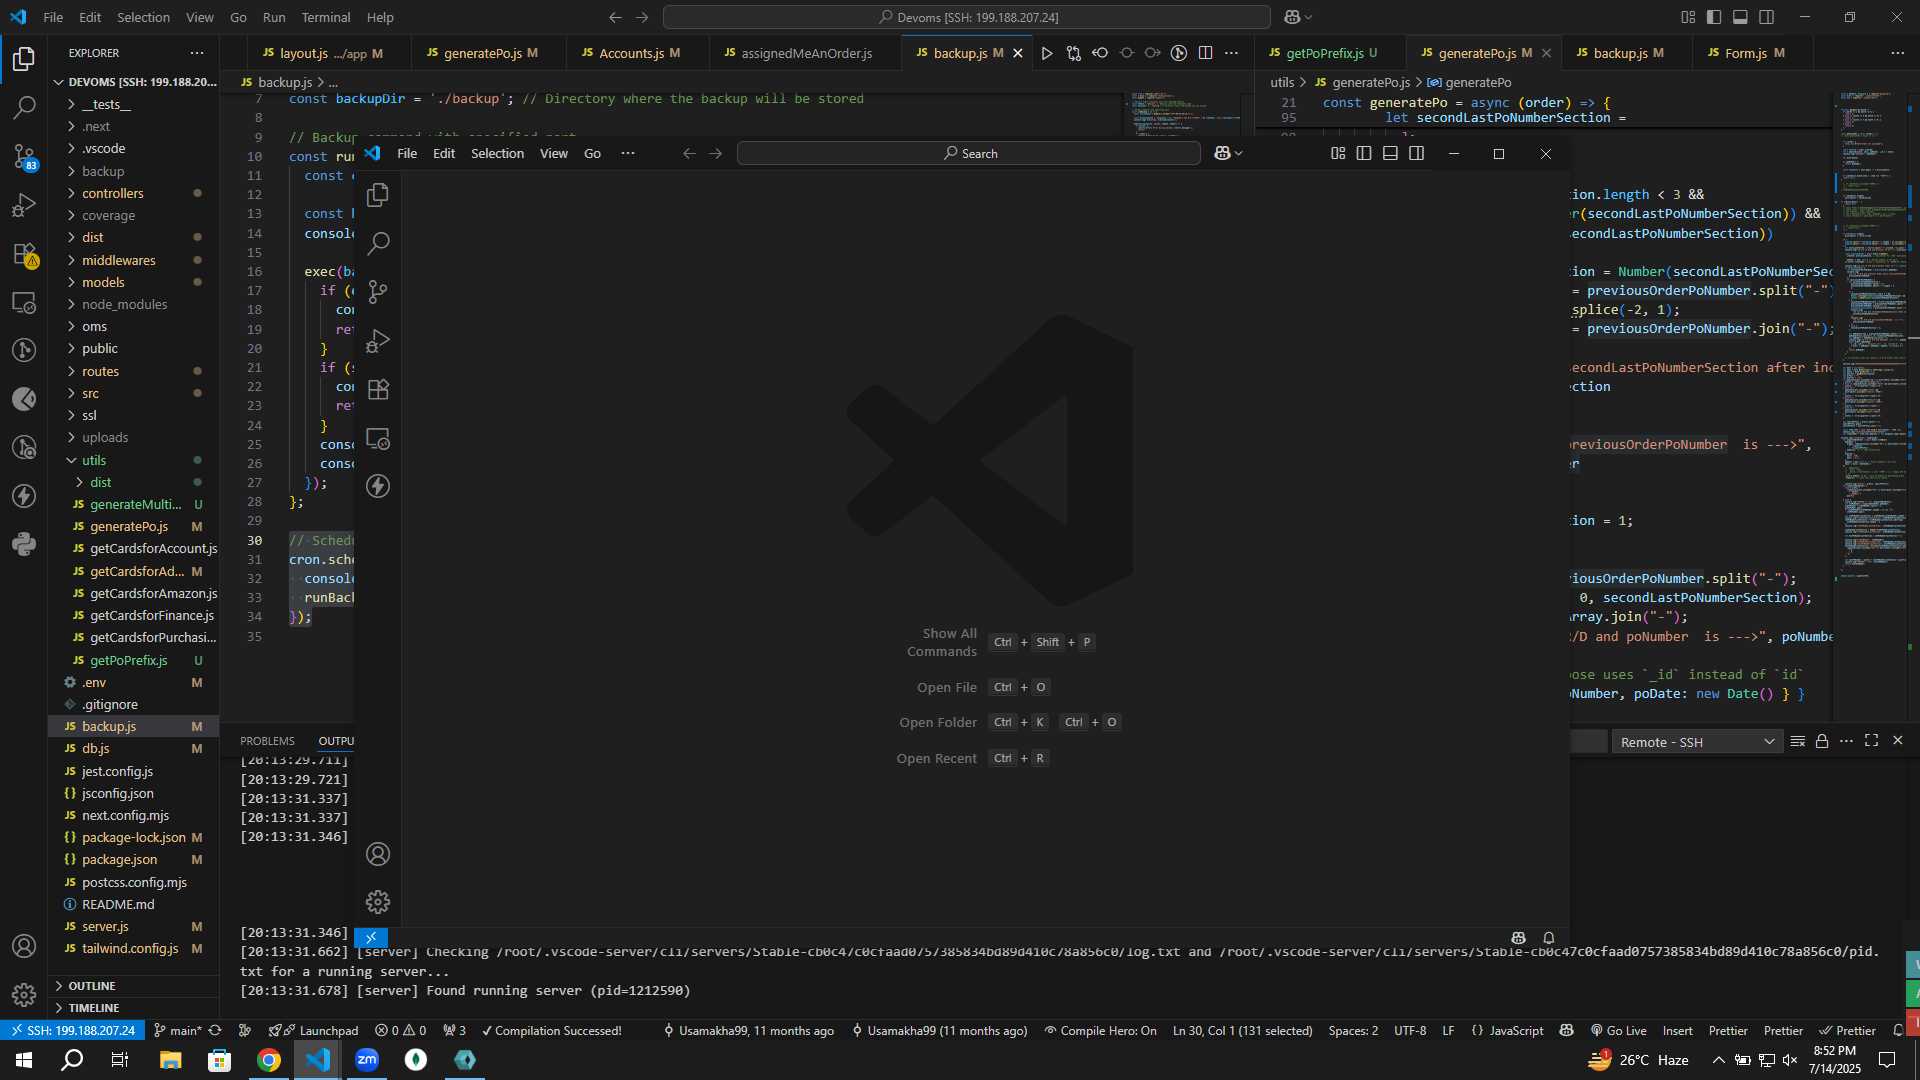Clear the output panel with the list icon

point(1797,741)
